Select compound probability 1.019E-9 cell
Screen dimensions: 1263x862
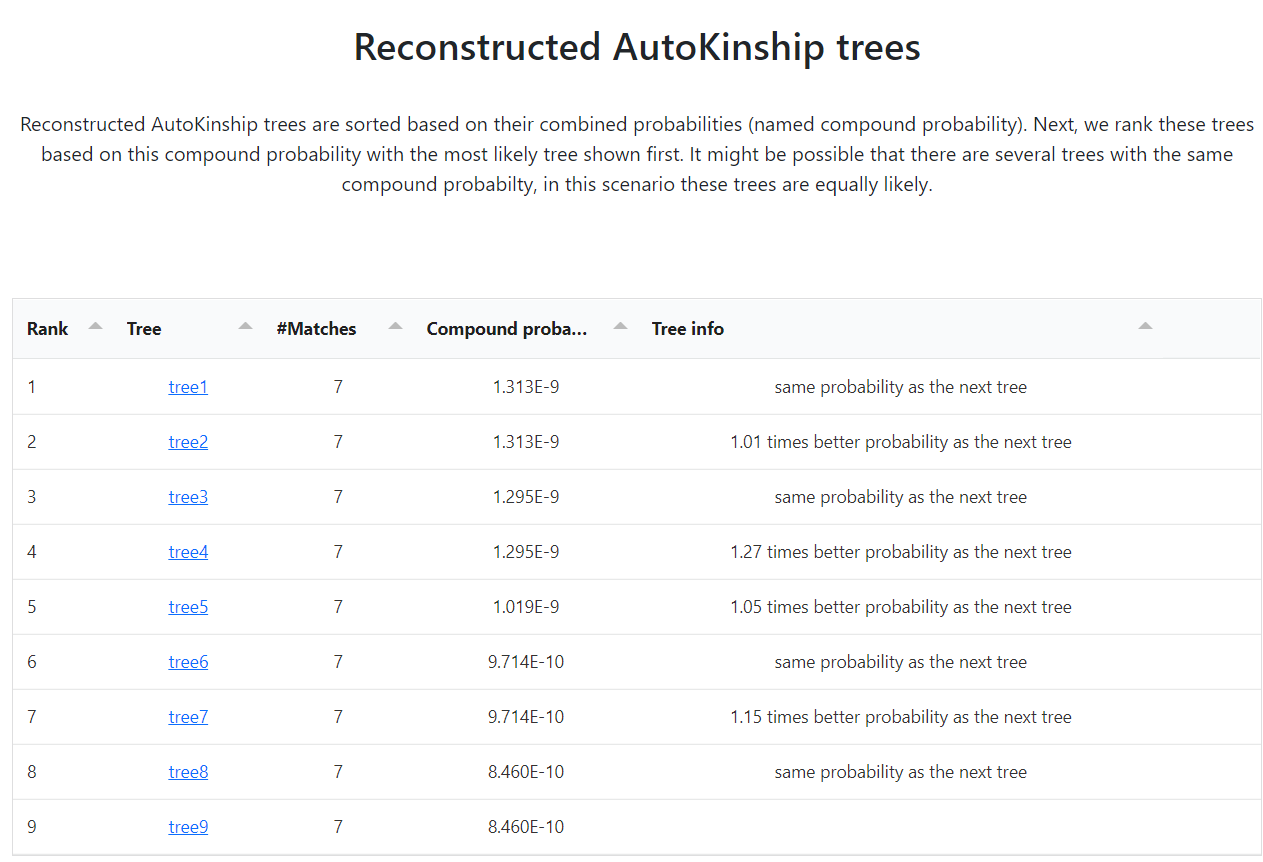tap(526, 607)
